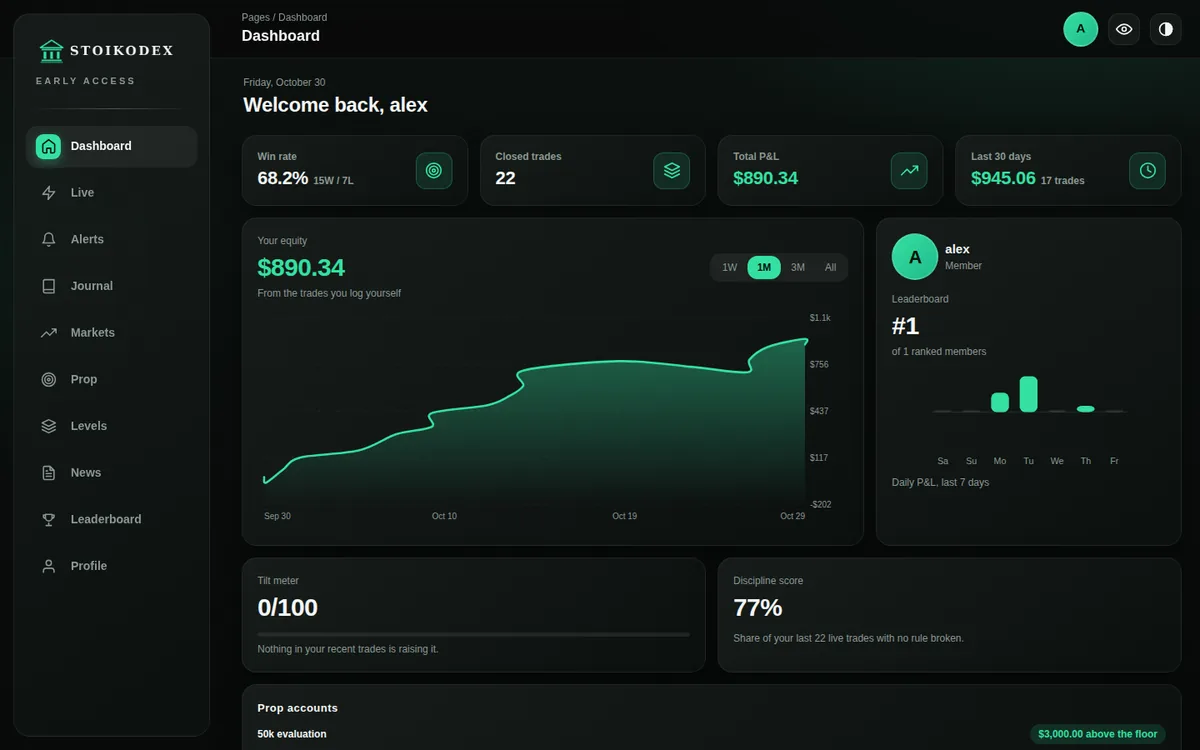Open the account avatar A in top bar
The width and height of the screenshot is (1200, 750).
point(1081,29)
